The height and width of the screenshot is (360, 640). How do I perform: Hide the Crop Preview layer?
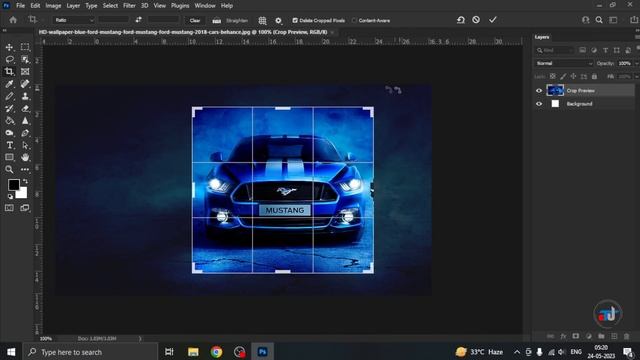539,91
